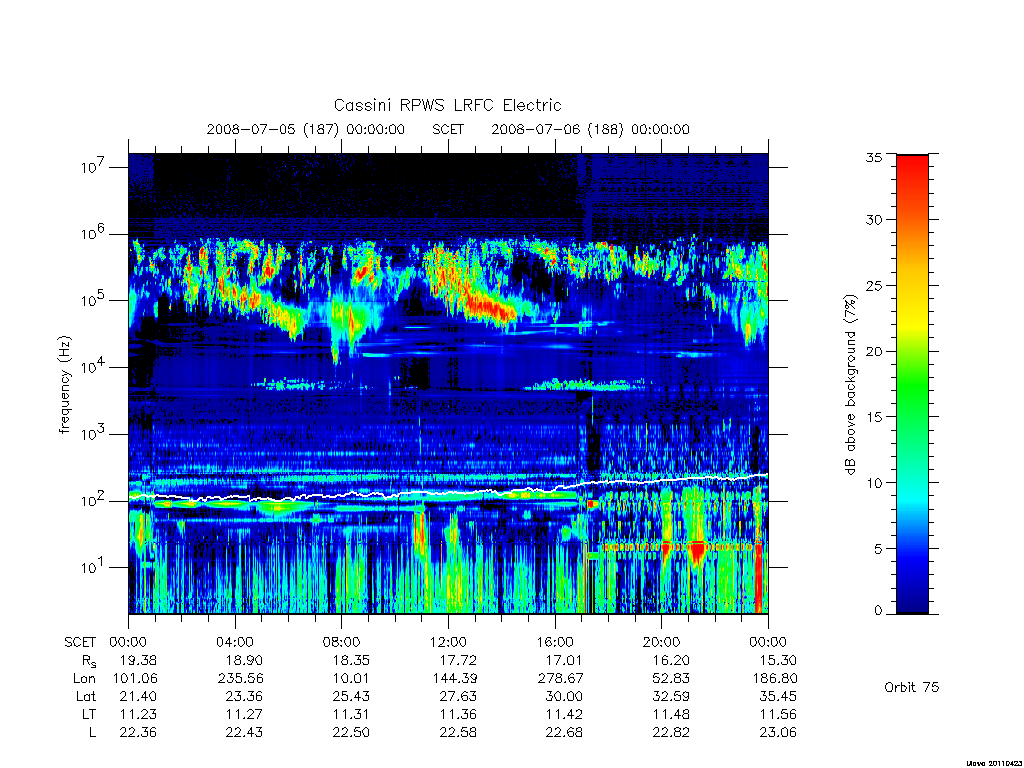Click the 'Lat' row label

pyautogui.click(x=86, y=697)
